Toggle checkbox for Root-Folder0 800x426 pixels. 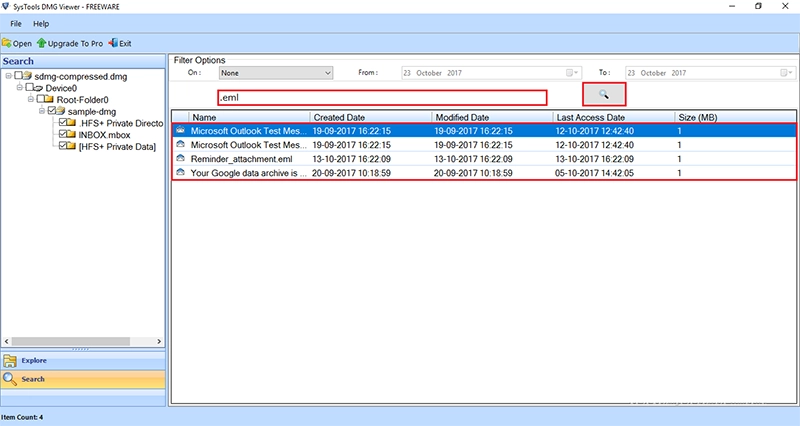(x=40, y=99)
